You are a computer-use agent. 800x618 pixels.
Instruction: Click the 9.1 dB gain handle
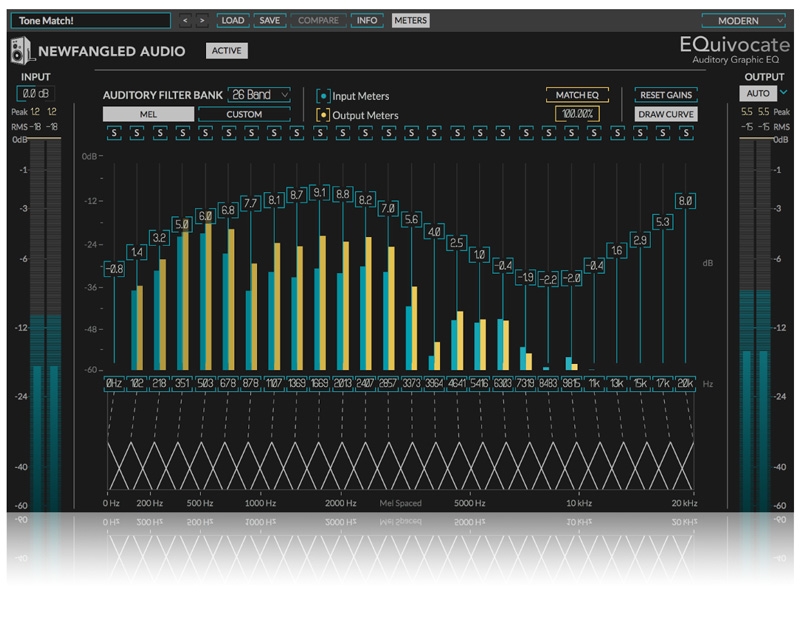pos(319,192)
